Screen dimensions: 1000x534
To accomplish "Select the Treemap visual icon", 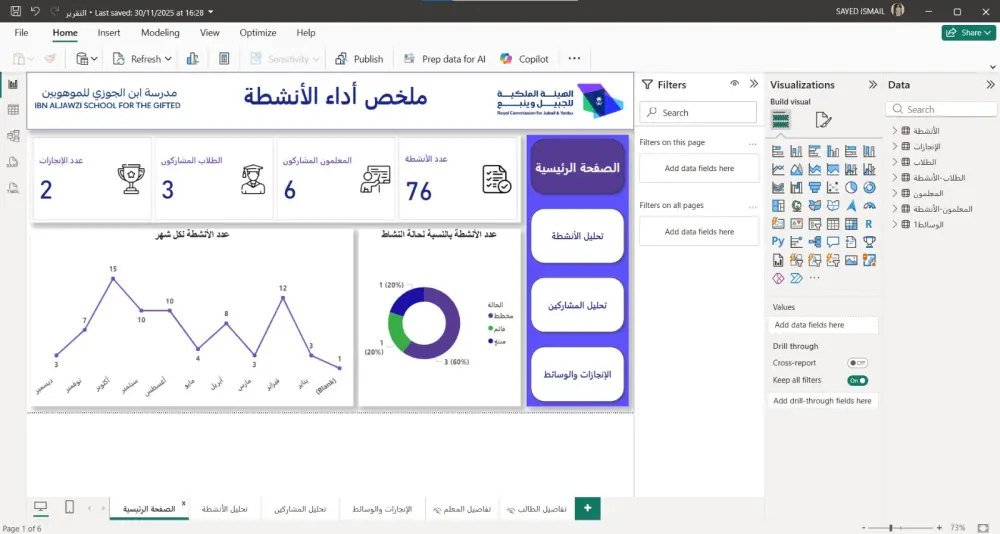I will coord(778,205).
